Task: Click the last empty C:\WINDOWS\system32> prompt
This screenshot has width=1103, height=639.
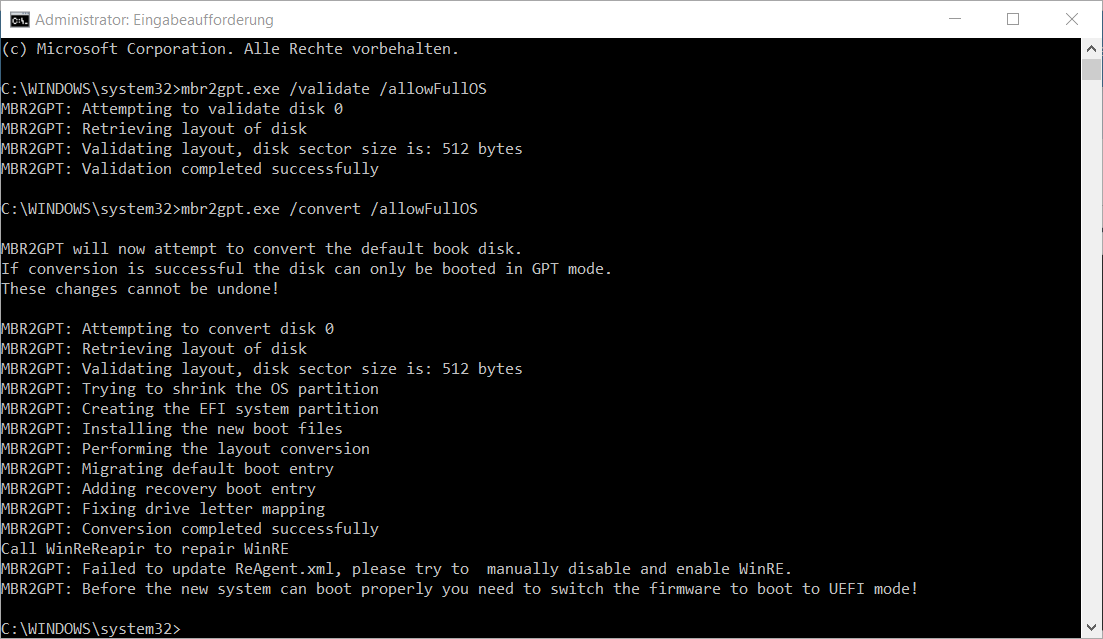Action: [91, 628]
